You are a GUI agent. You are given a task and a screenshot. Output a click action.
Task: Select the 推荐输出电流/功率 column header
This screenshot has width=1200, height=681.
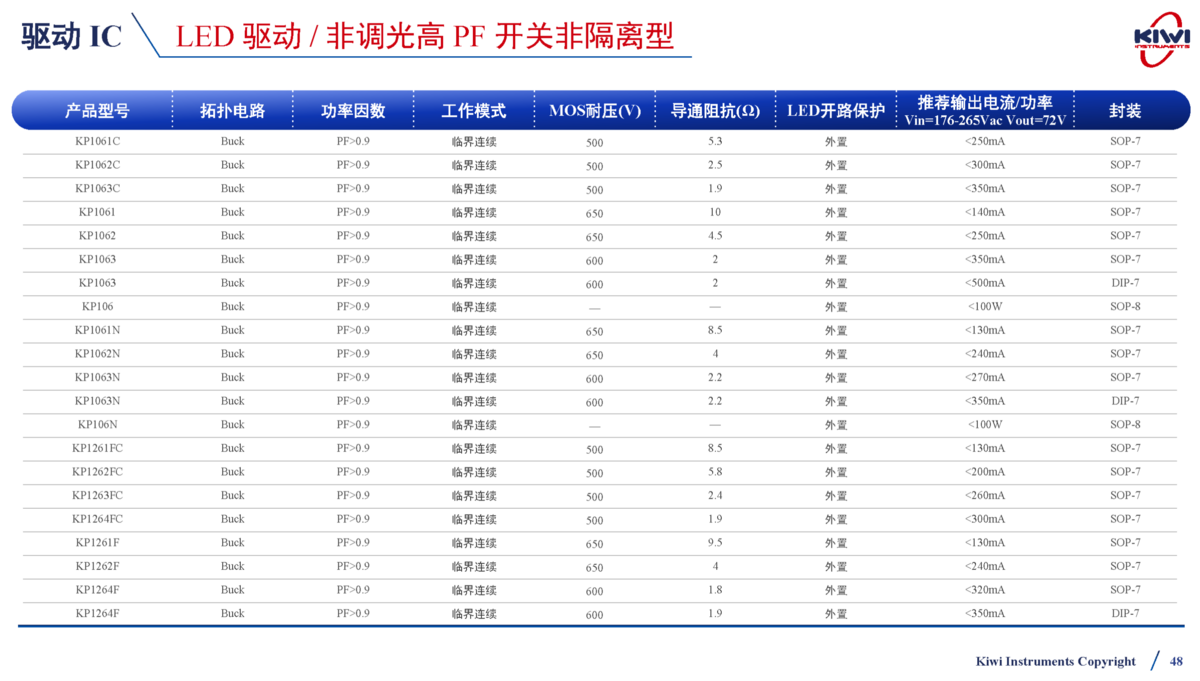985,110
